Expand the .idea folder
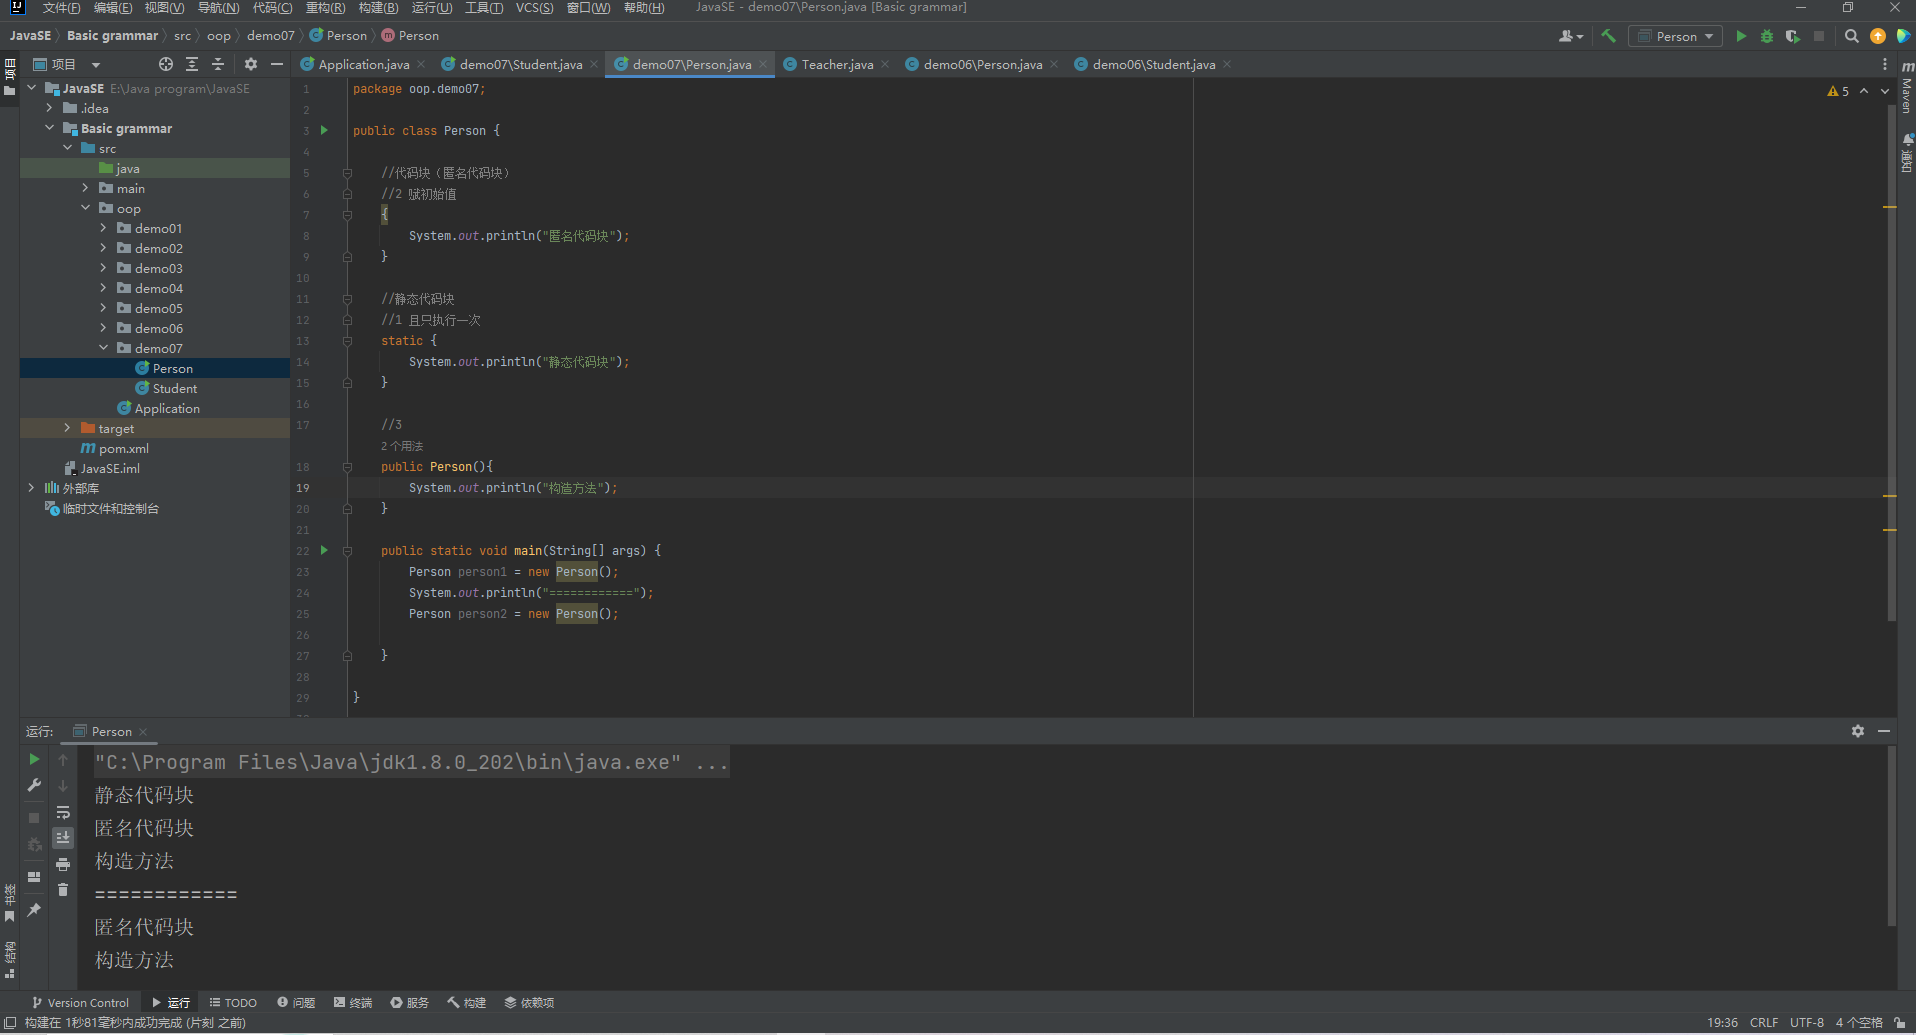The image size is (1916, 1035). click(49, 108)
